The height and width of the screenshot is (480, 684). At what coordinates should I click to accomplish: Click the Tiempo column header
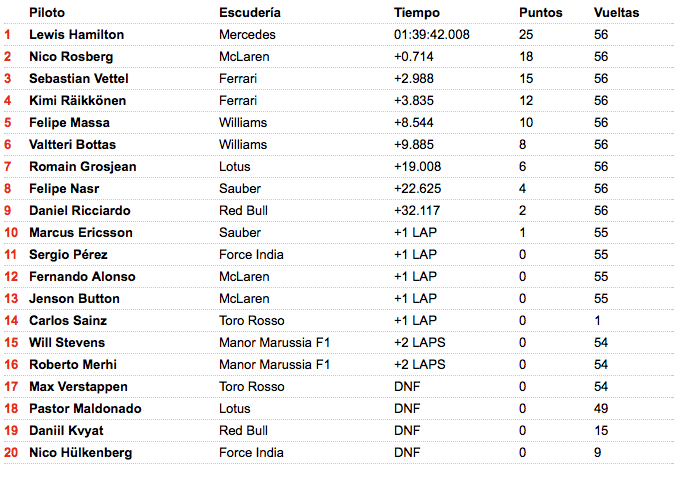[417, 13]
